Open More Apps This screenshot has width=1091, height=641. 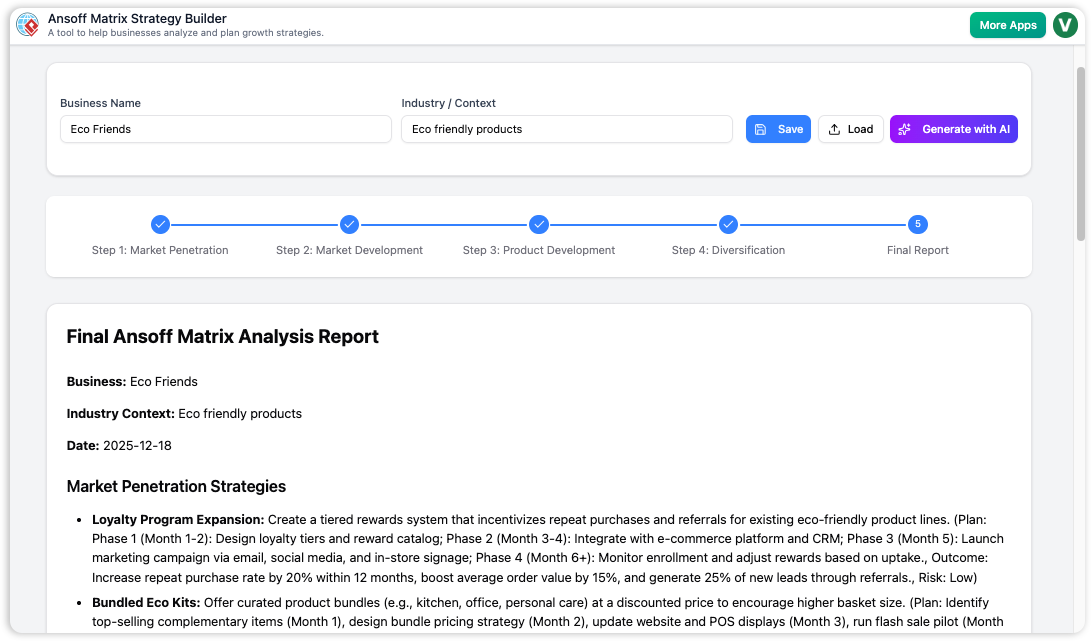(x=1007, y=25)
